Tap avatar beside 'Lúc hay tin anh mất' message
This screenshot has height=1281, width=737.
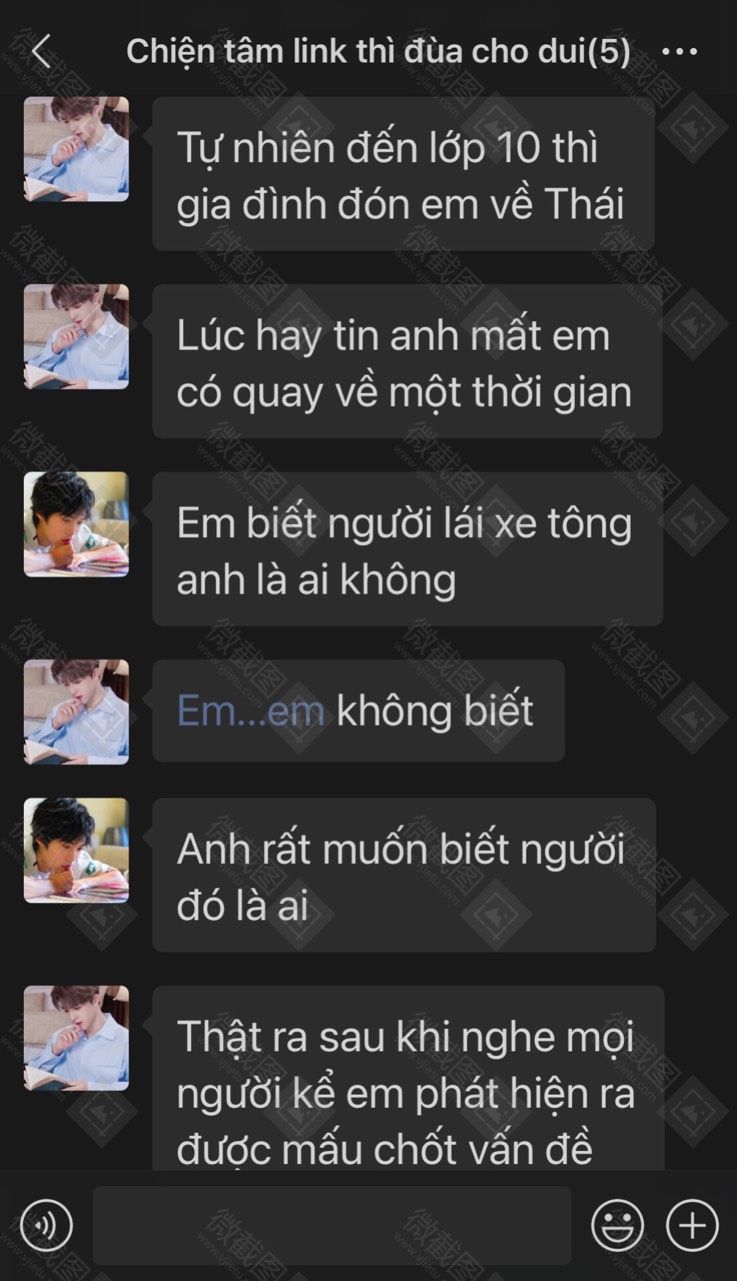(x=76, y=337)
